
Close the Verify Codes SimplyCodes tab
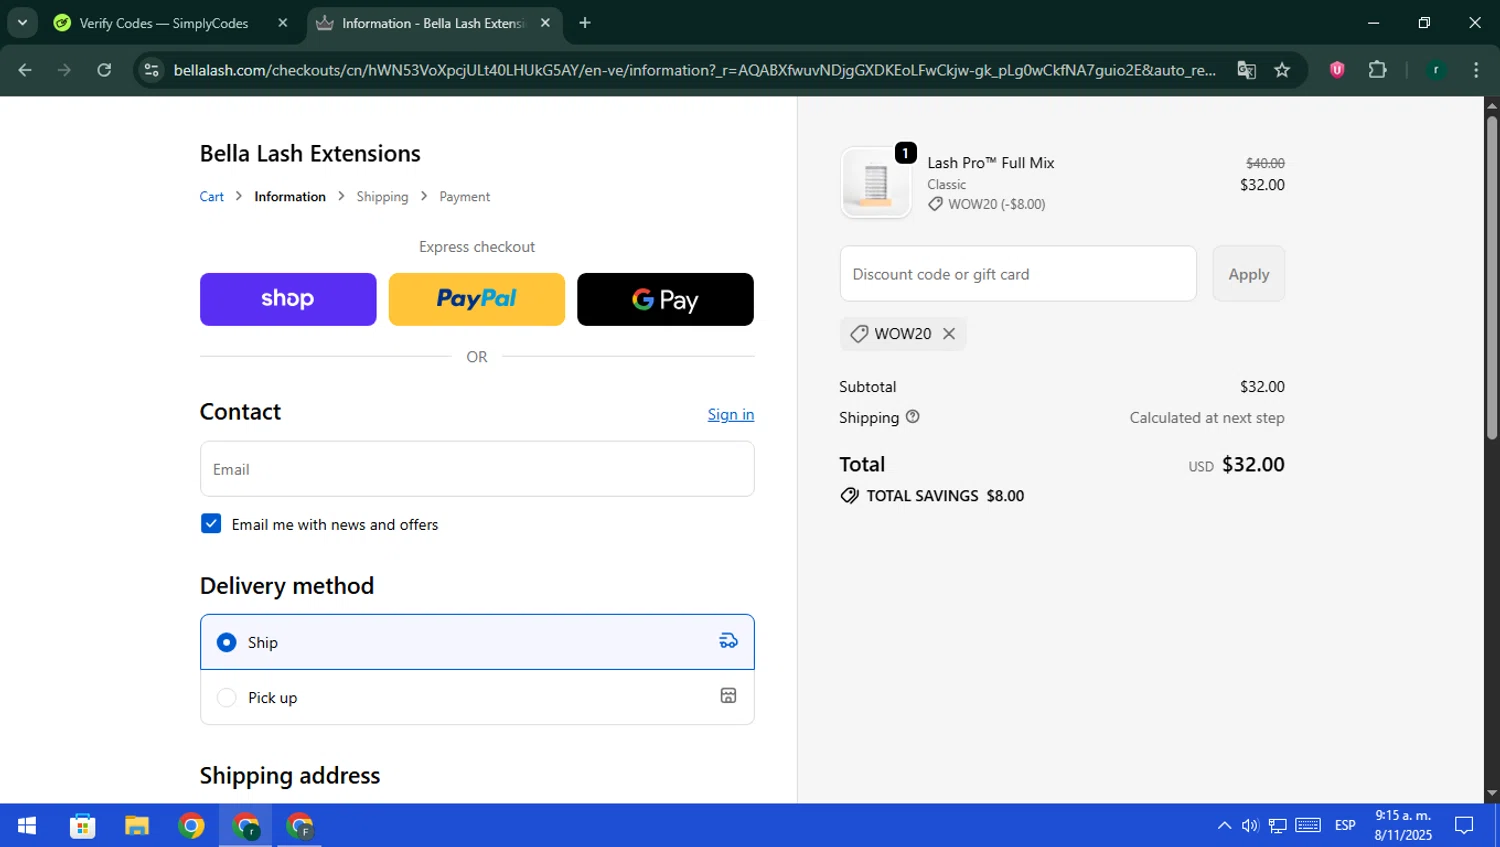(x=283, y=23)
